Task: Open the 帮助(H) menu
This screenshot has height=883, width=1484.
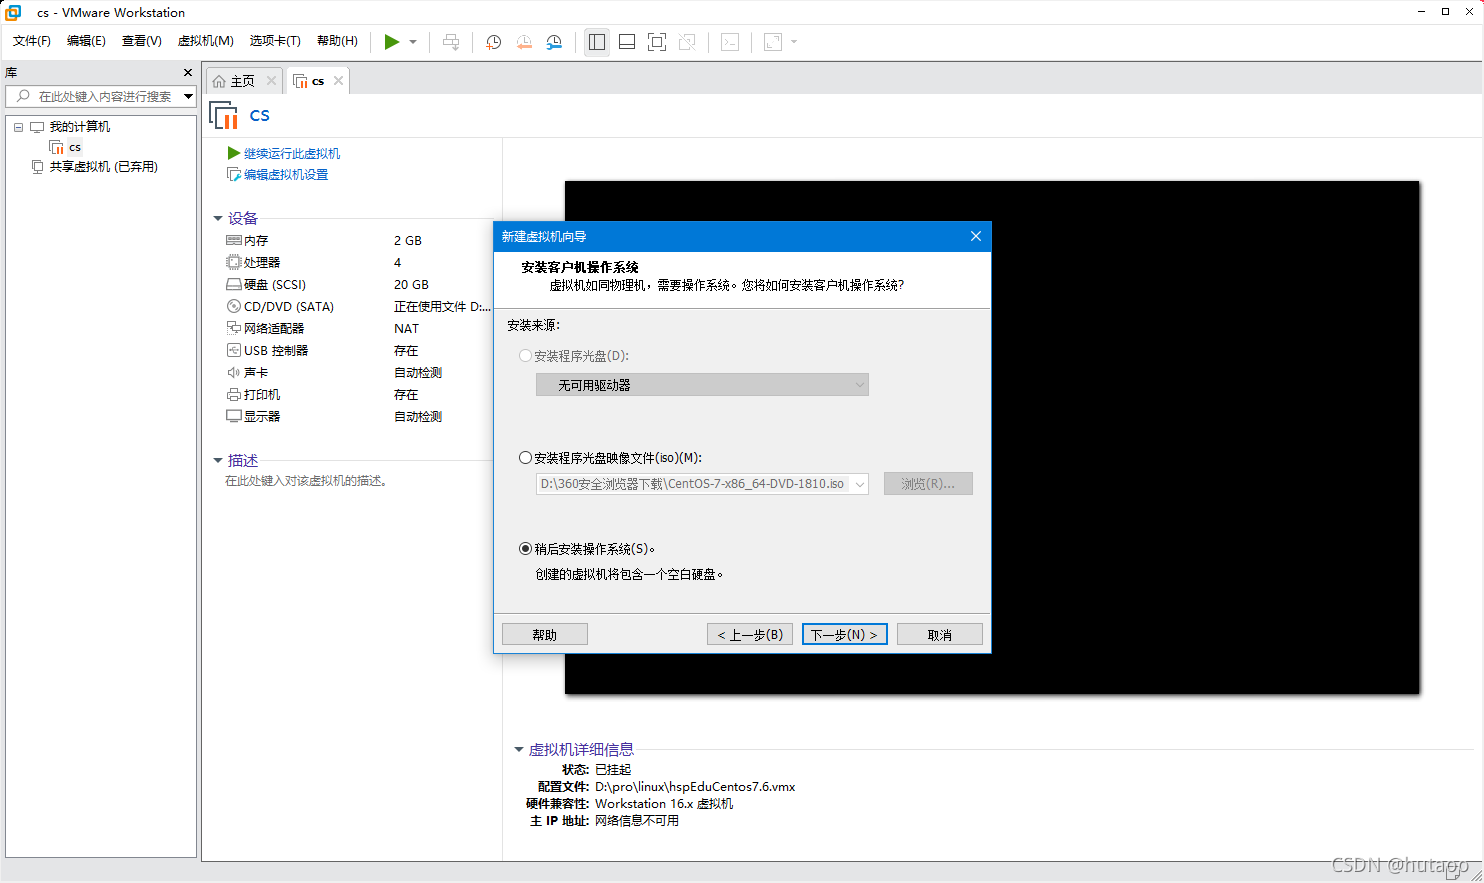Action: [337, 41]
